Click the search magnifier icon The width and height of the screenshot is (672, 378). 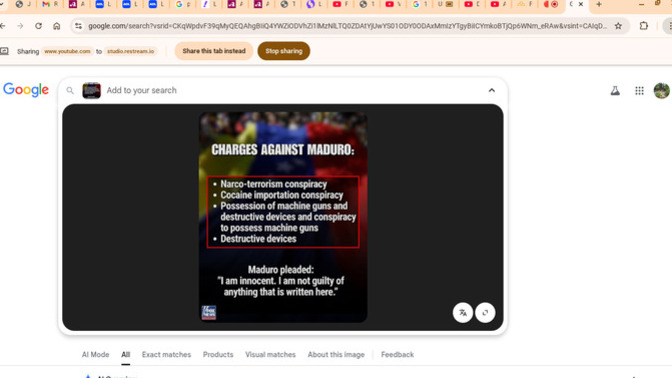70,90
